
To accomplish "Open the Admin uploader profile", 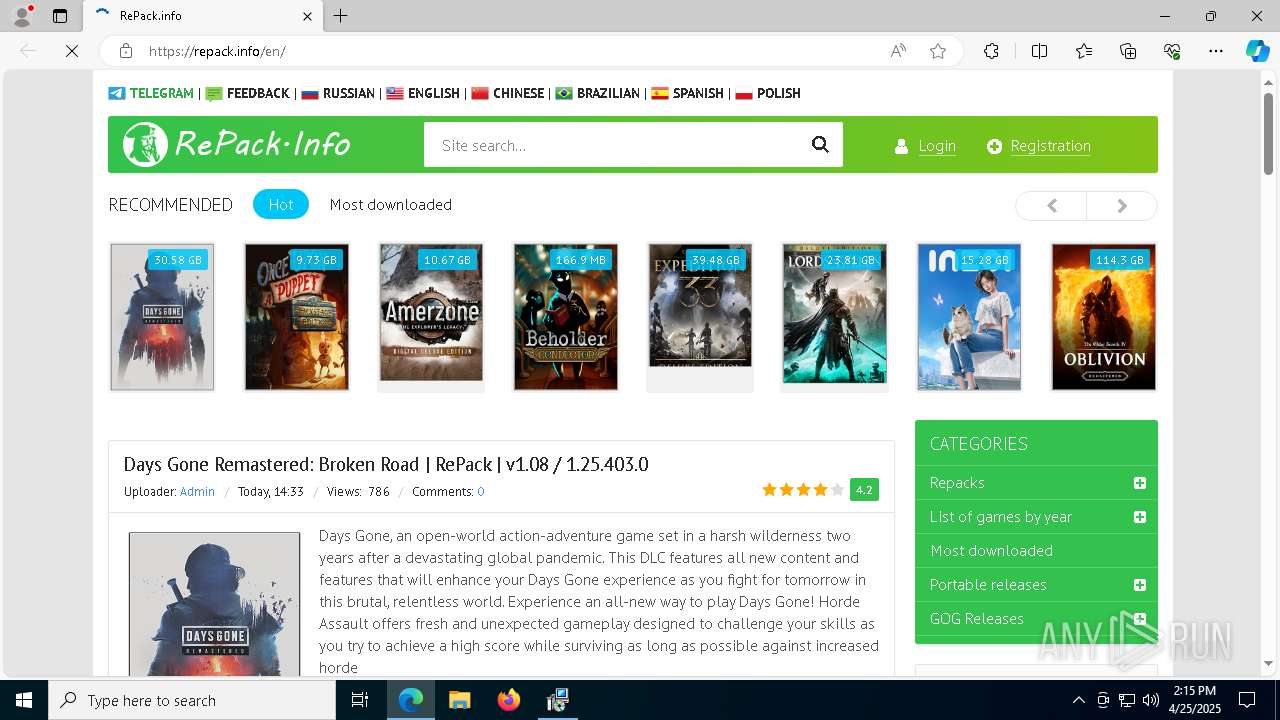I will 197,491.
